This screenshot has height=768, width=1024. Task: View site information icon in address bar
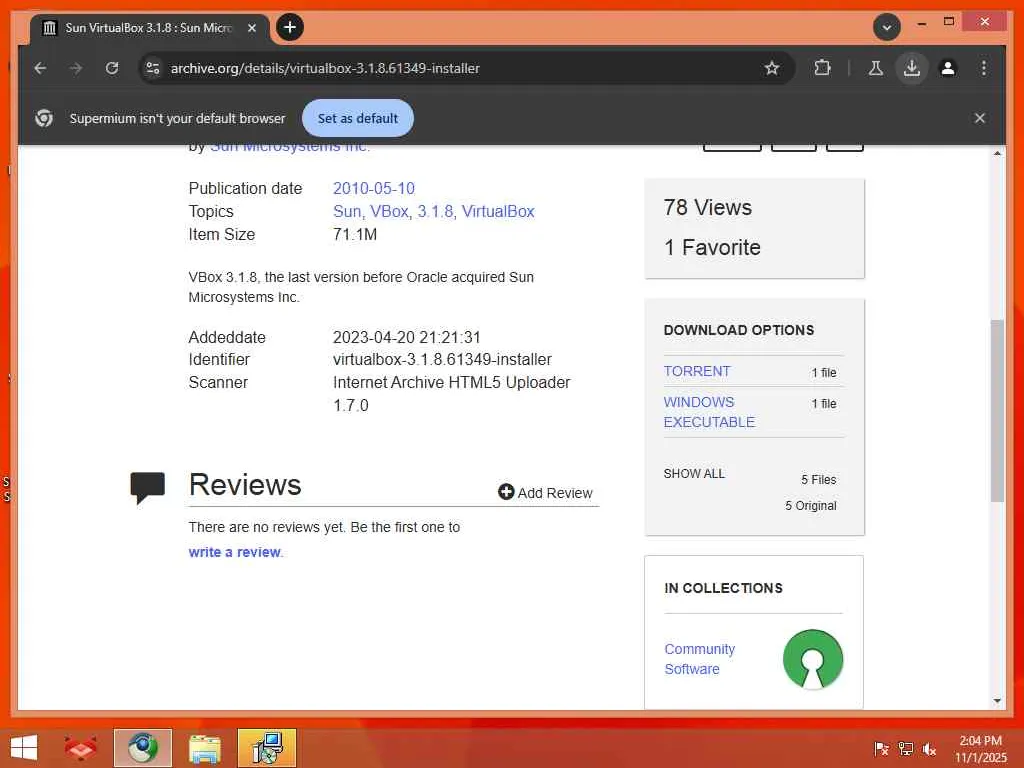[153, 68]
